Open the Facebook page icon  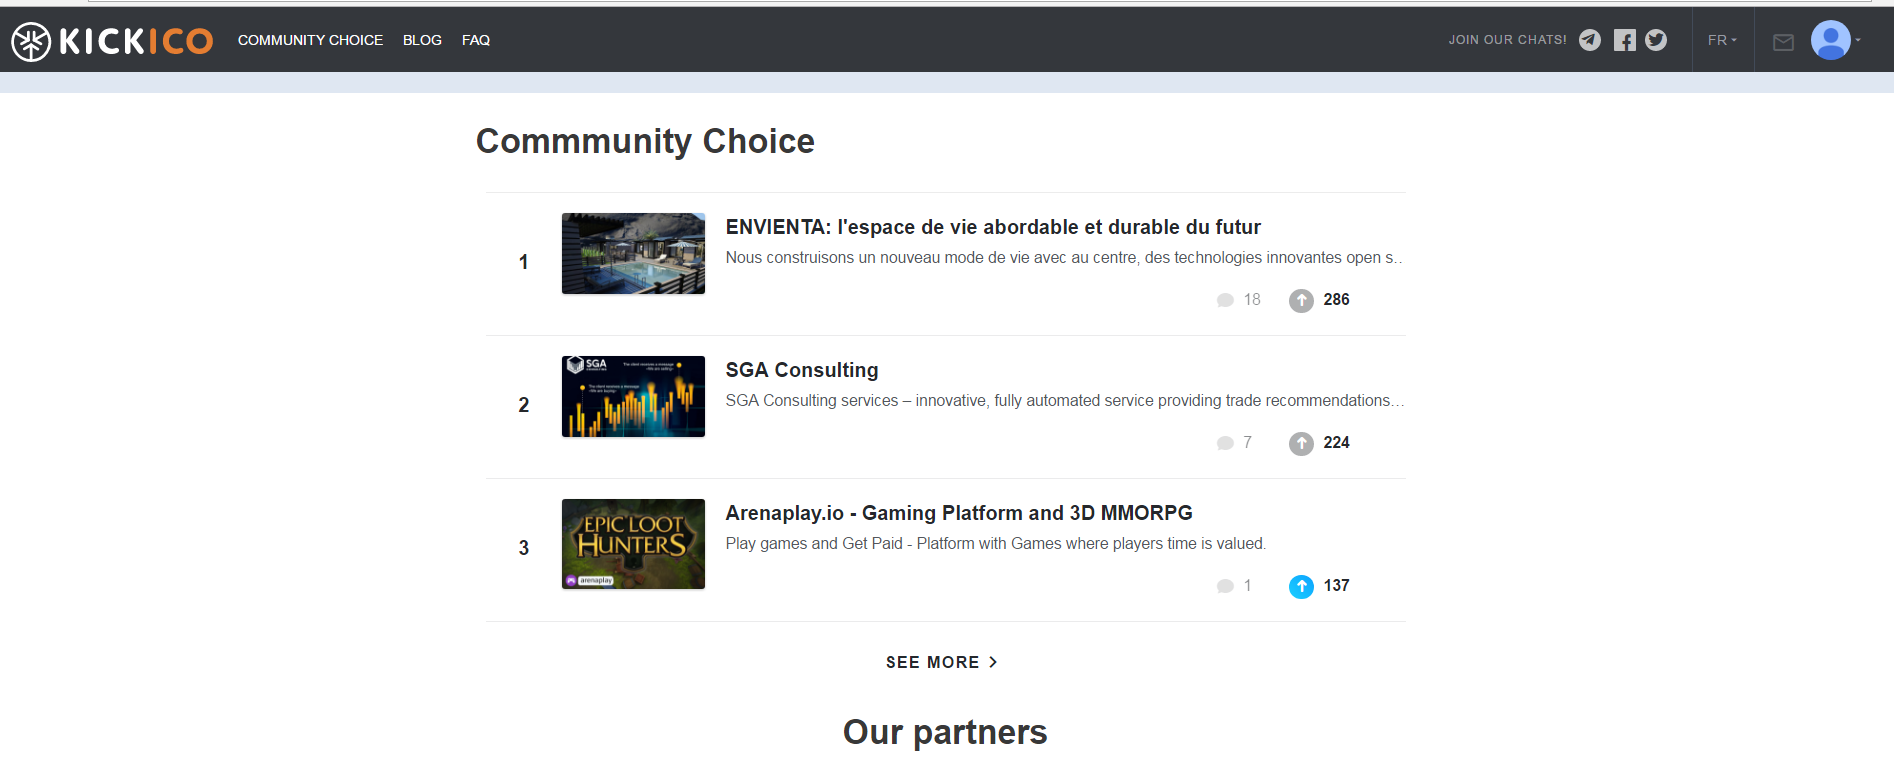pos(1625,40)
